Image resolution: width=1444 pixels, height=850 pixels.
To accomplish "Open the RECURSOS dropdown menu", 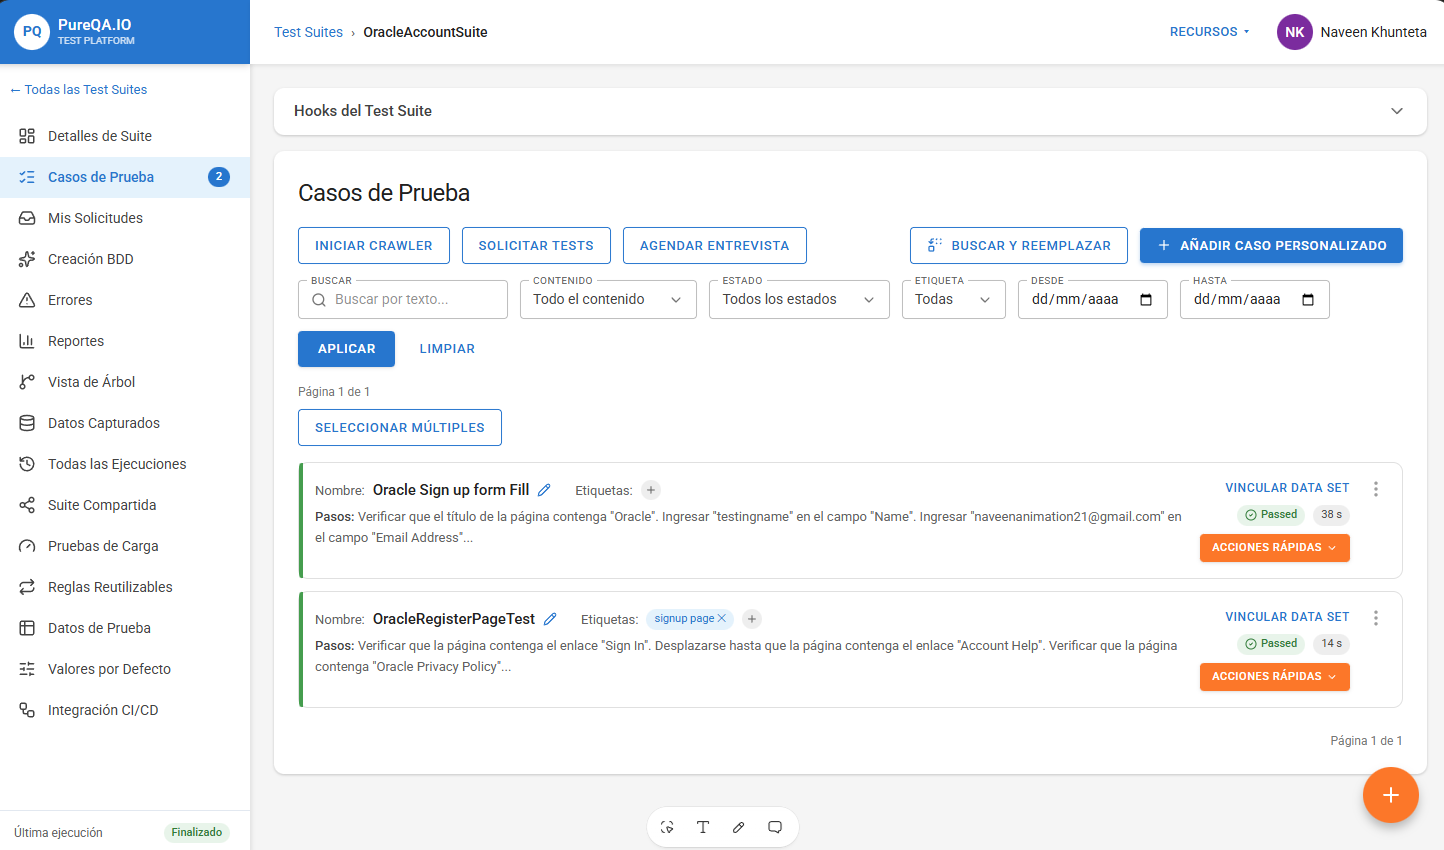I will [1210, 32].
